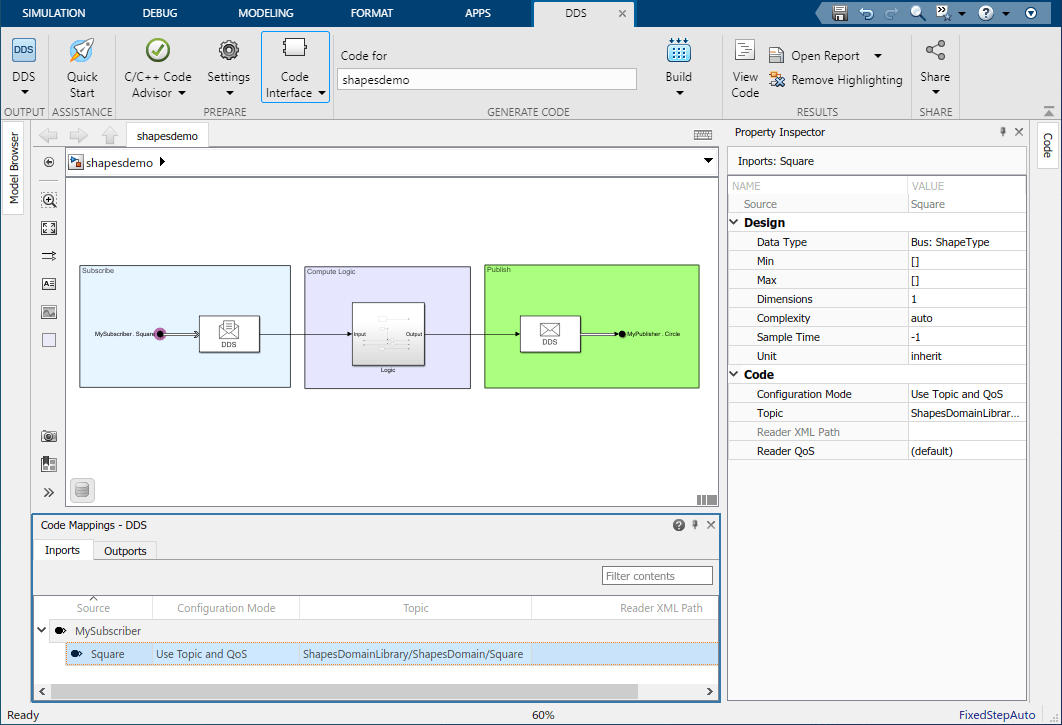Click the Code Mappings horizontal scrollbar
The width and height of the screenshot is (1062, 725).
(x=344, y=691)
